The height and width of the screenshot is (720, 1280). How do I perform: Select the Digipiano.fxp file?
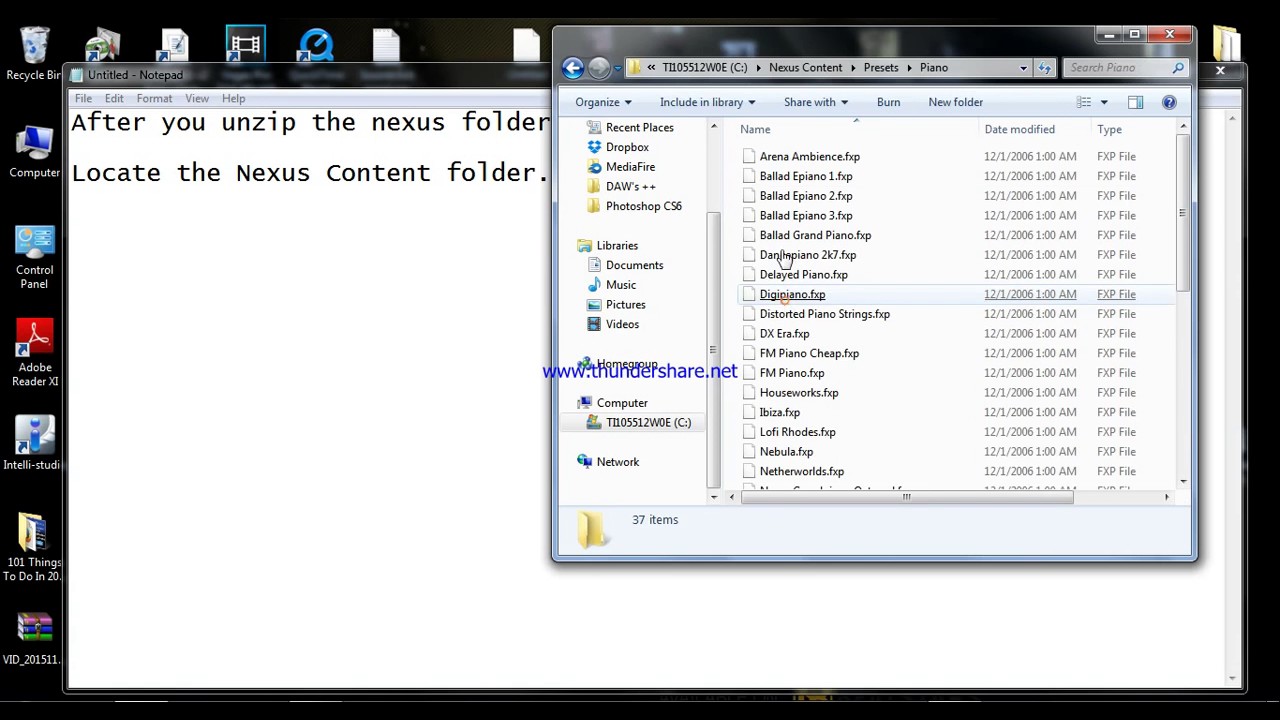pos(792,294)
